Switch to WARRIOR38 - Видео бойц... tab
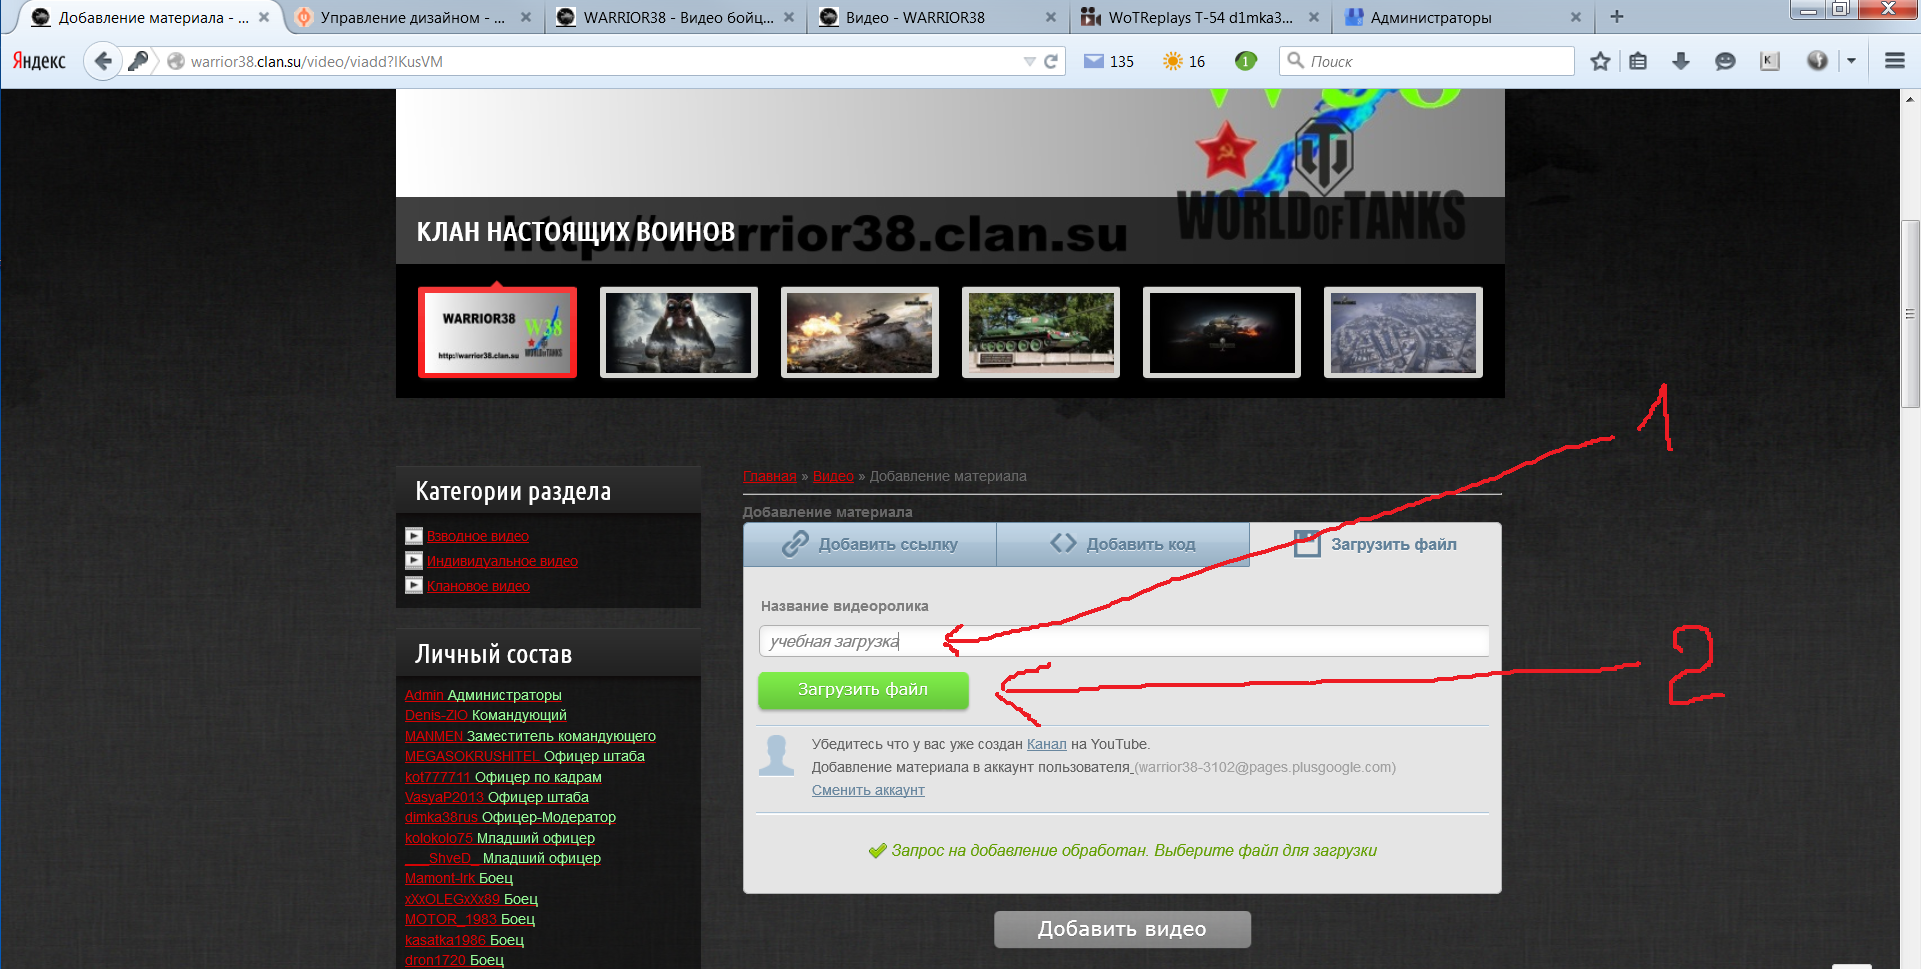This screenshot has width=1921, height=969. [678, 17]
